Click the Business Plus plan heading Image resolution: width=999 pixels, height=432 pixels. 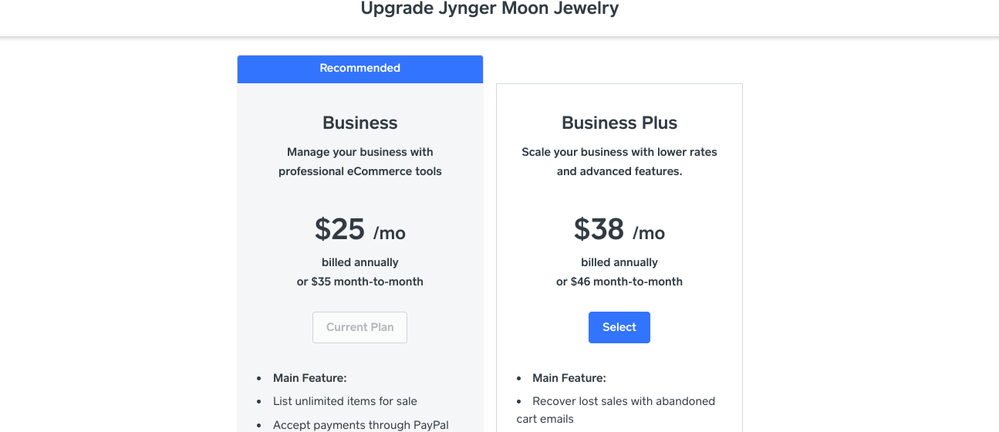[619, 122]
